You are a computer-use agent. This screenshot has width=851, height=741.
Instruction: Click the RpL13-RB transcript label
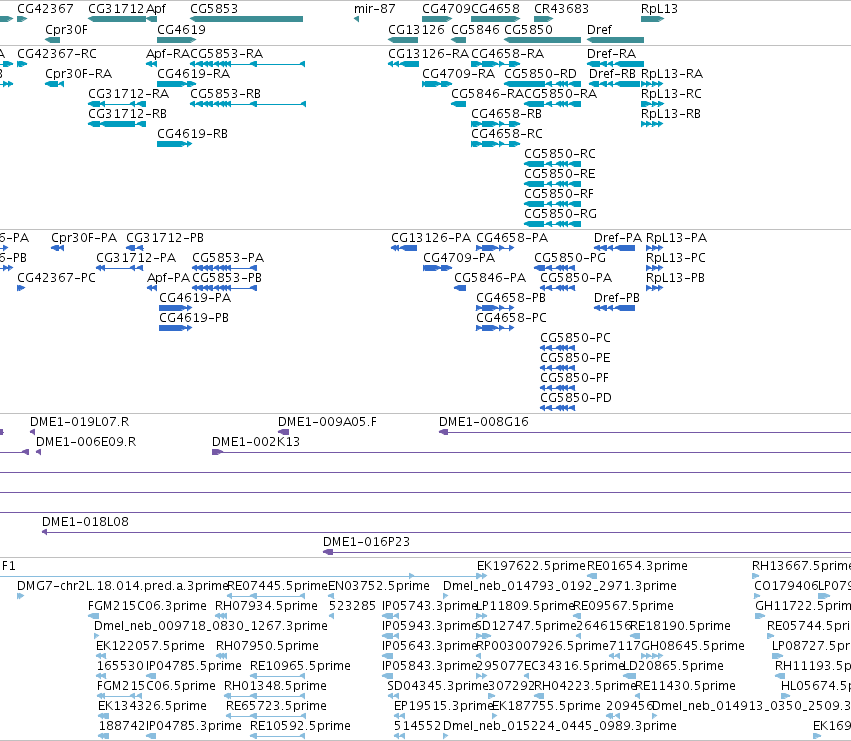(x=671, y=114)
